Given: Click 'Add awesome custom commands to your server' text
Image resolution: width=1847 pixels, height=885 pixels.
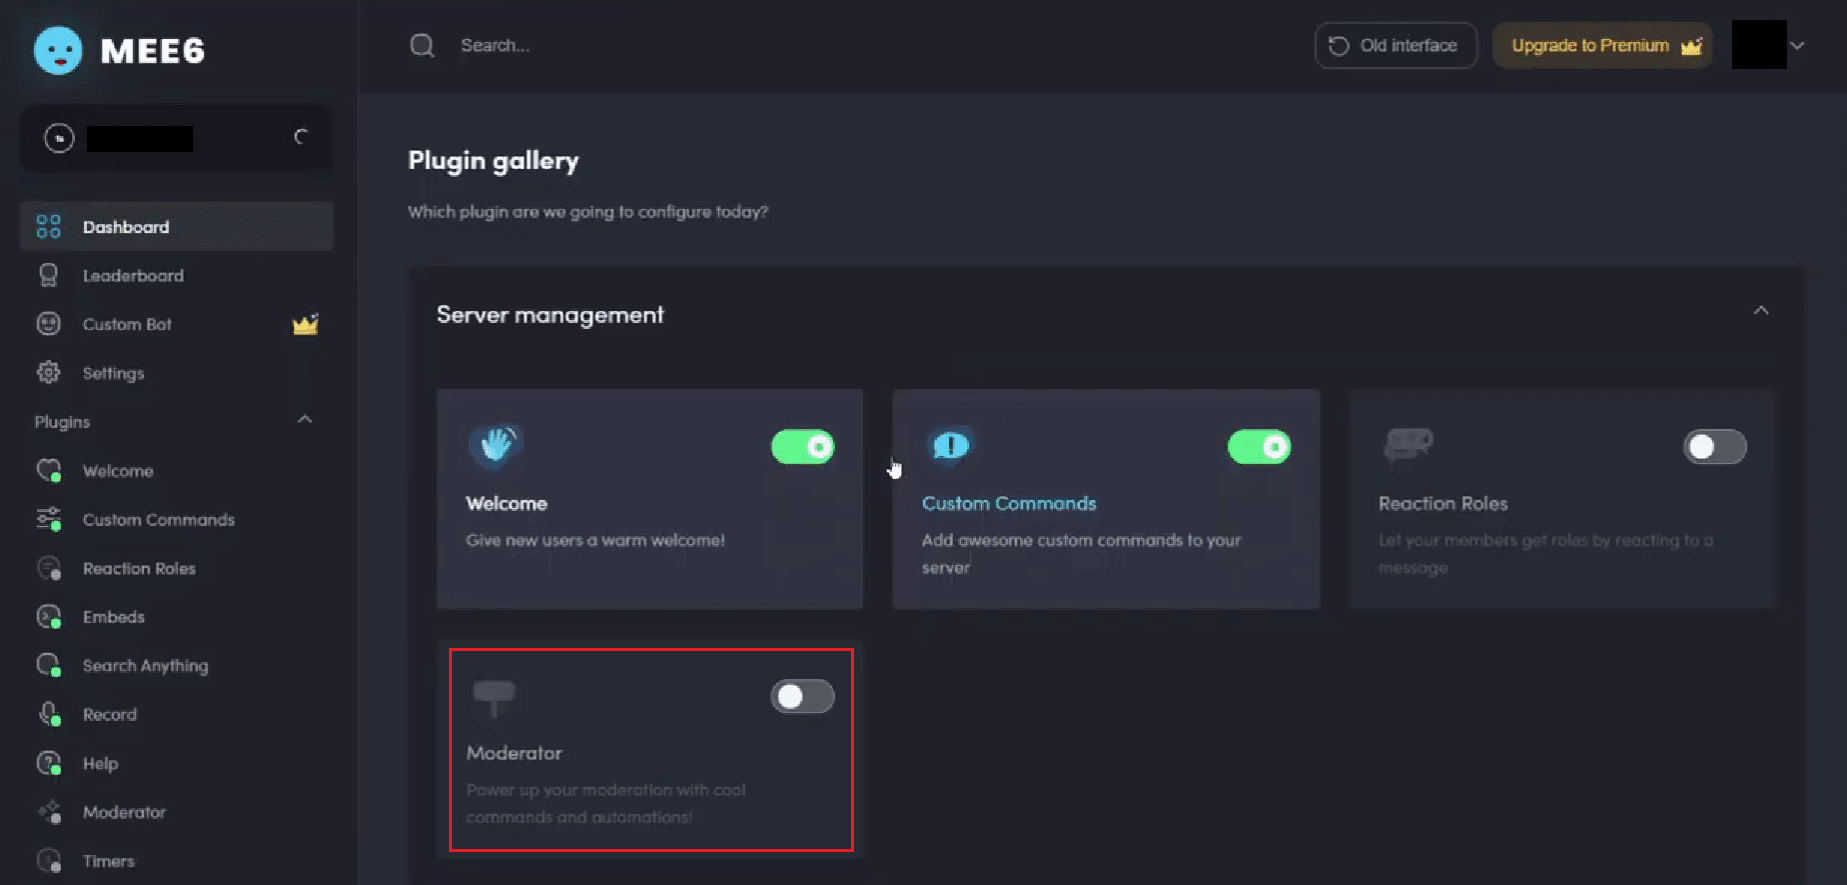Looking at the screenshot, I should click(x=1081, y=554).
